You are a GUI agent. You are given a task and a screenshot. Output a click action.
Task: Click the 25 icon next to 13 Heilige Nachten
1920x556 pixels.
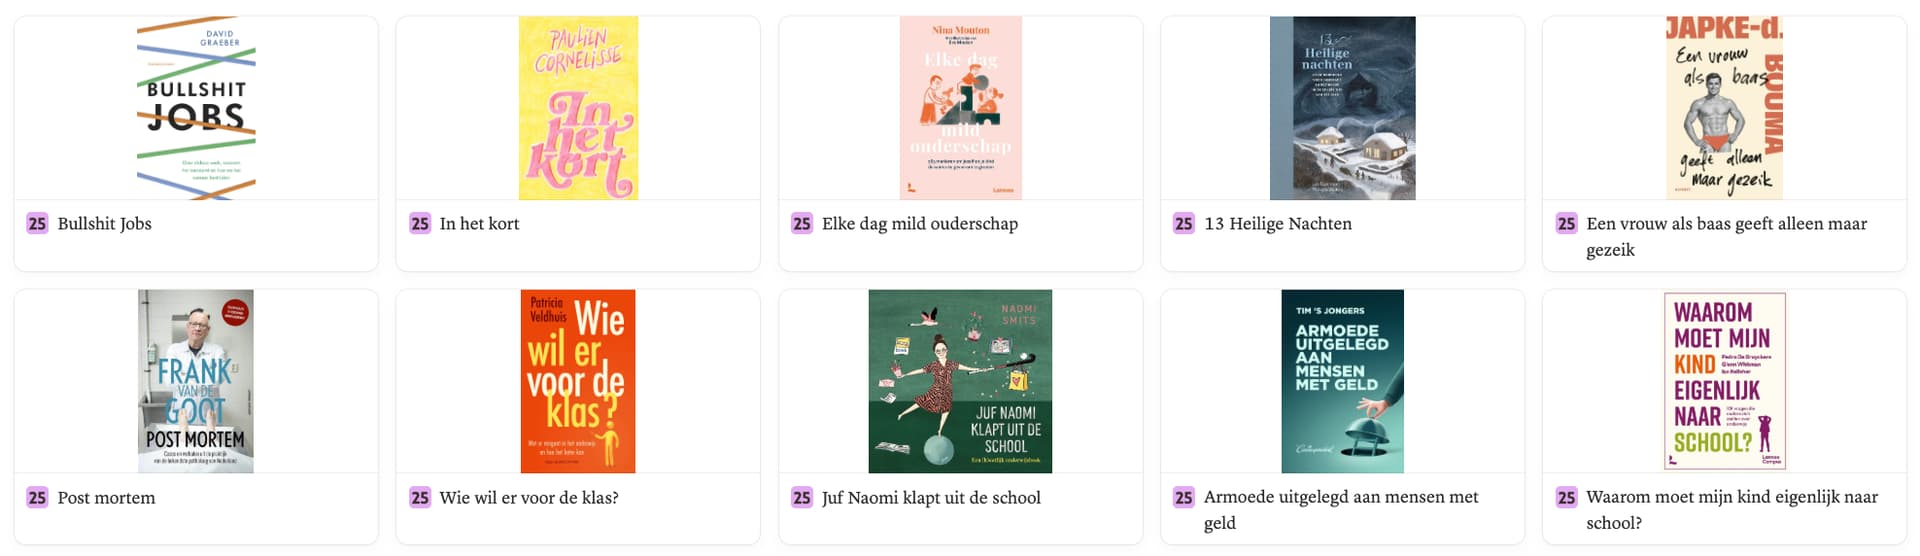point(1184,224)
